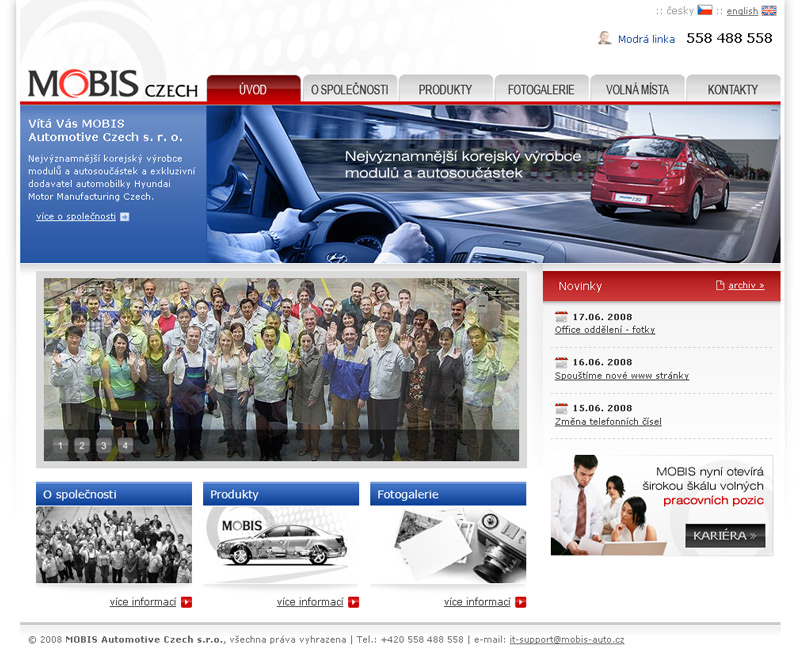This screenshot has height=658, width=800.
Task: Click the document icon next to archiv
Action: point(720,285)
